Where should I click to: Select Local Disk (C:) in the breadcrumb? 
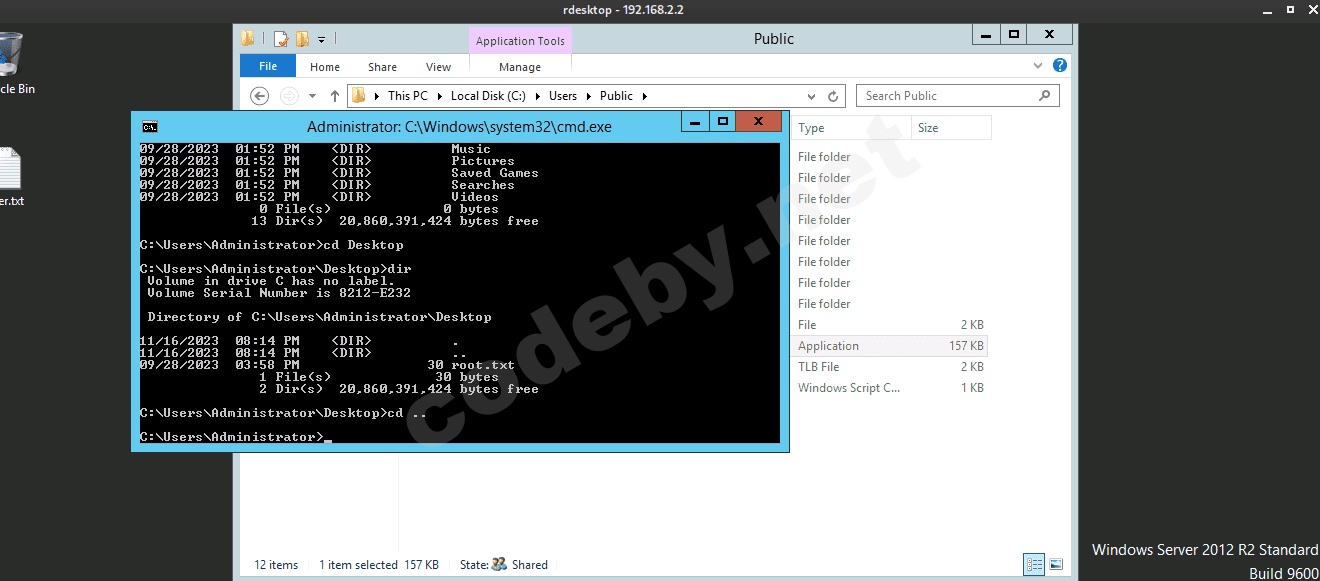tap(488, 96)
